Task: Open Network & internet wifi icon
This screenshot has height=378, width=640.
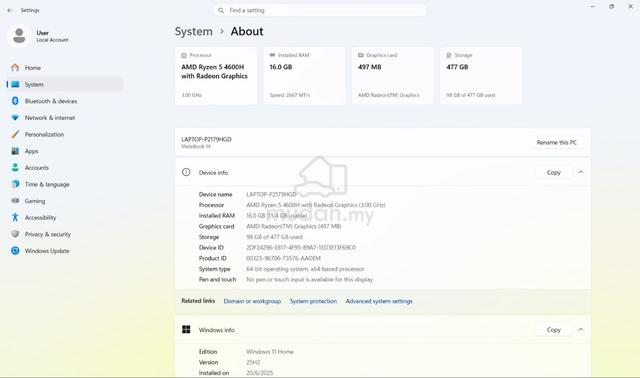Action: (15, 118)
